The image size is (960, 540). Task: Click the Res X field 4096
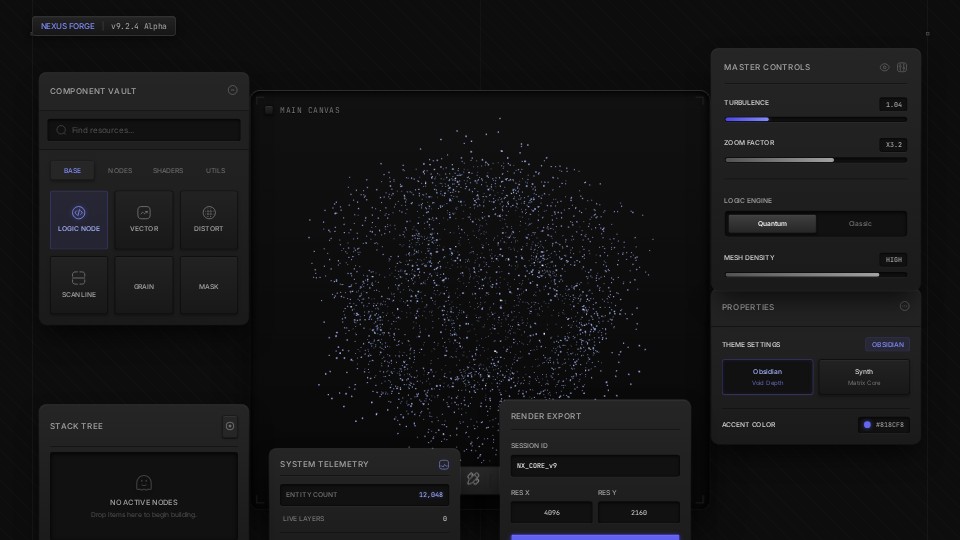[552, 512]
